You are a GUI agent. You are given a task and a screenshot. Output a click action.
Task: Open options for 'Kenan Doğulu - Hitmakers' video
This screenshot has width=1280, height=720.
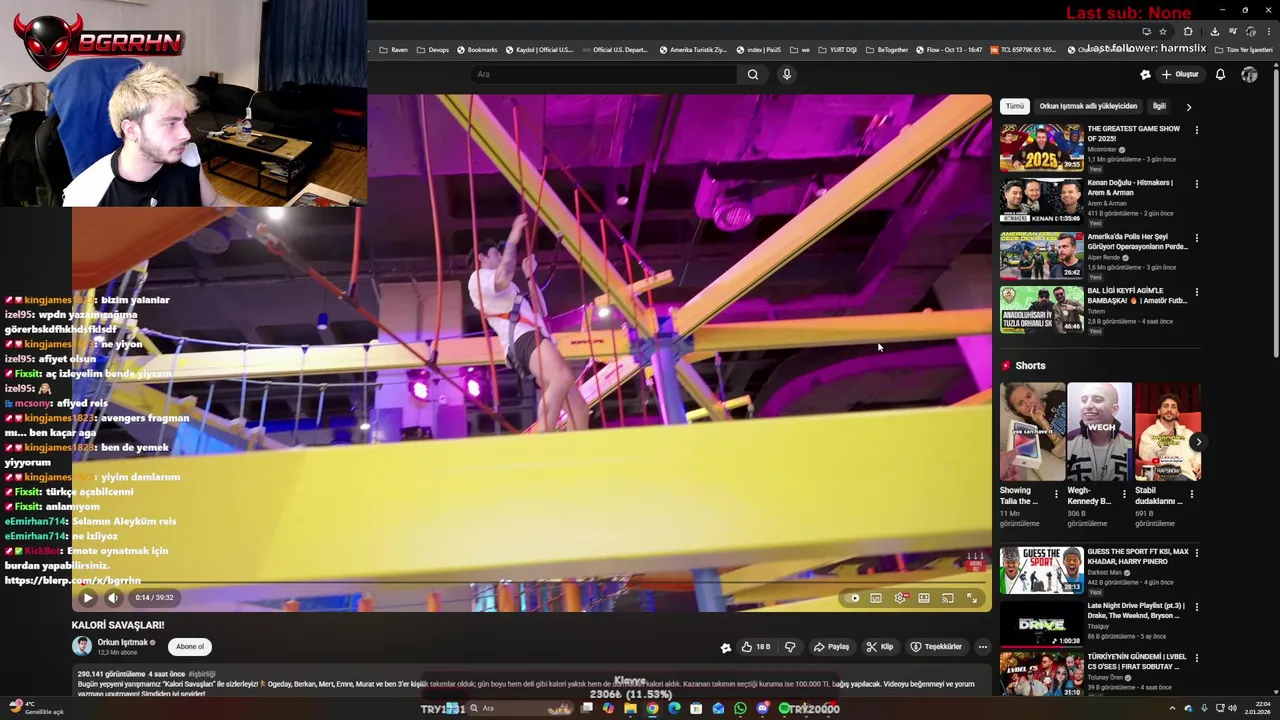point(1196,184)
